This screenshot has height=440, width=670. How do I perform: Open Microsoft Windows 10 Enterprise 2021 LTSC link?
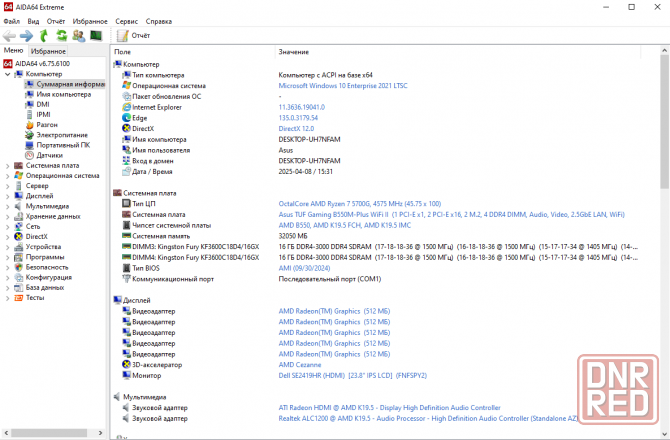pyautogui.click(x=343, y=86)
